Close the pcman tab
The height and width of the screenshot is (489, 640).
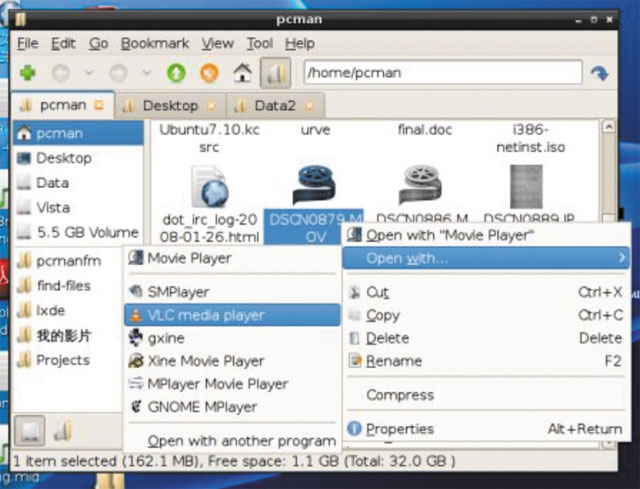point(99,106)
